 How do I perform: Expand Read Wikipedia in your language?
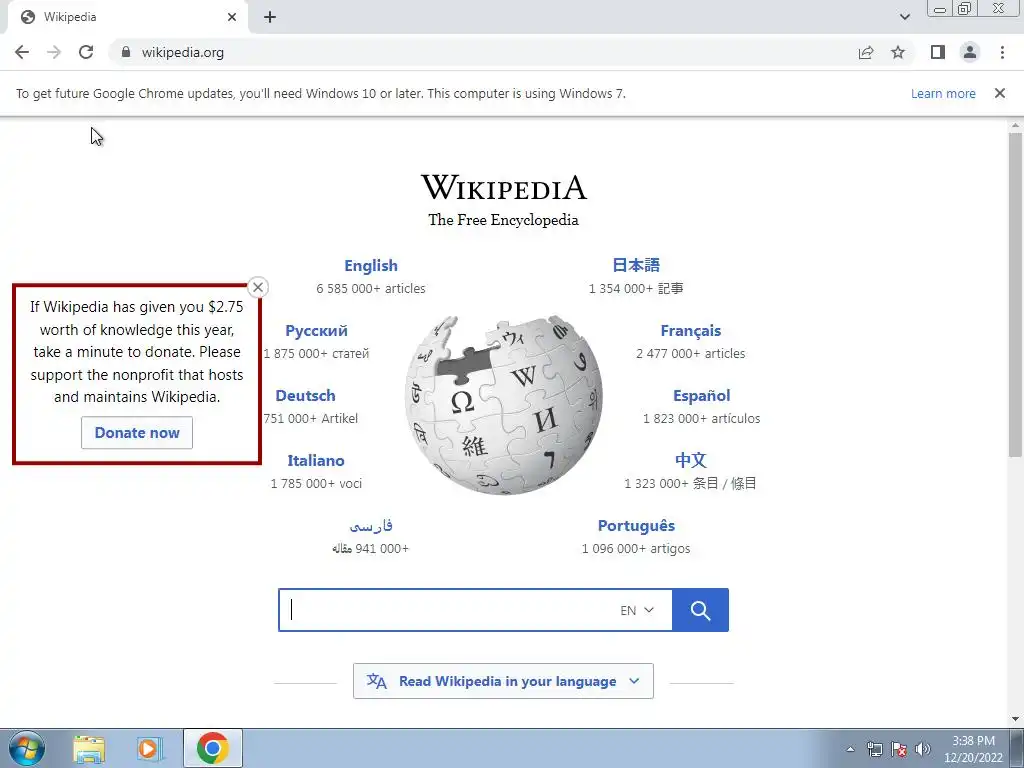pos(504,681)
